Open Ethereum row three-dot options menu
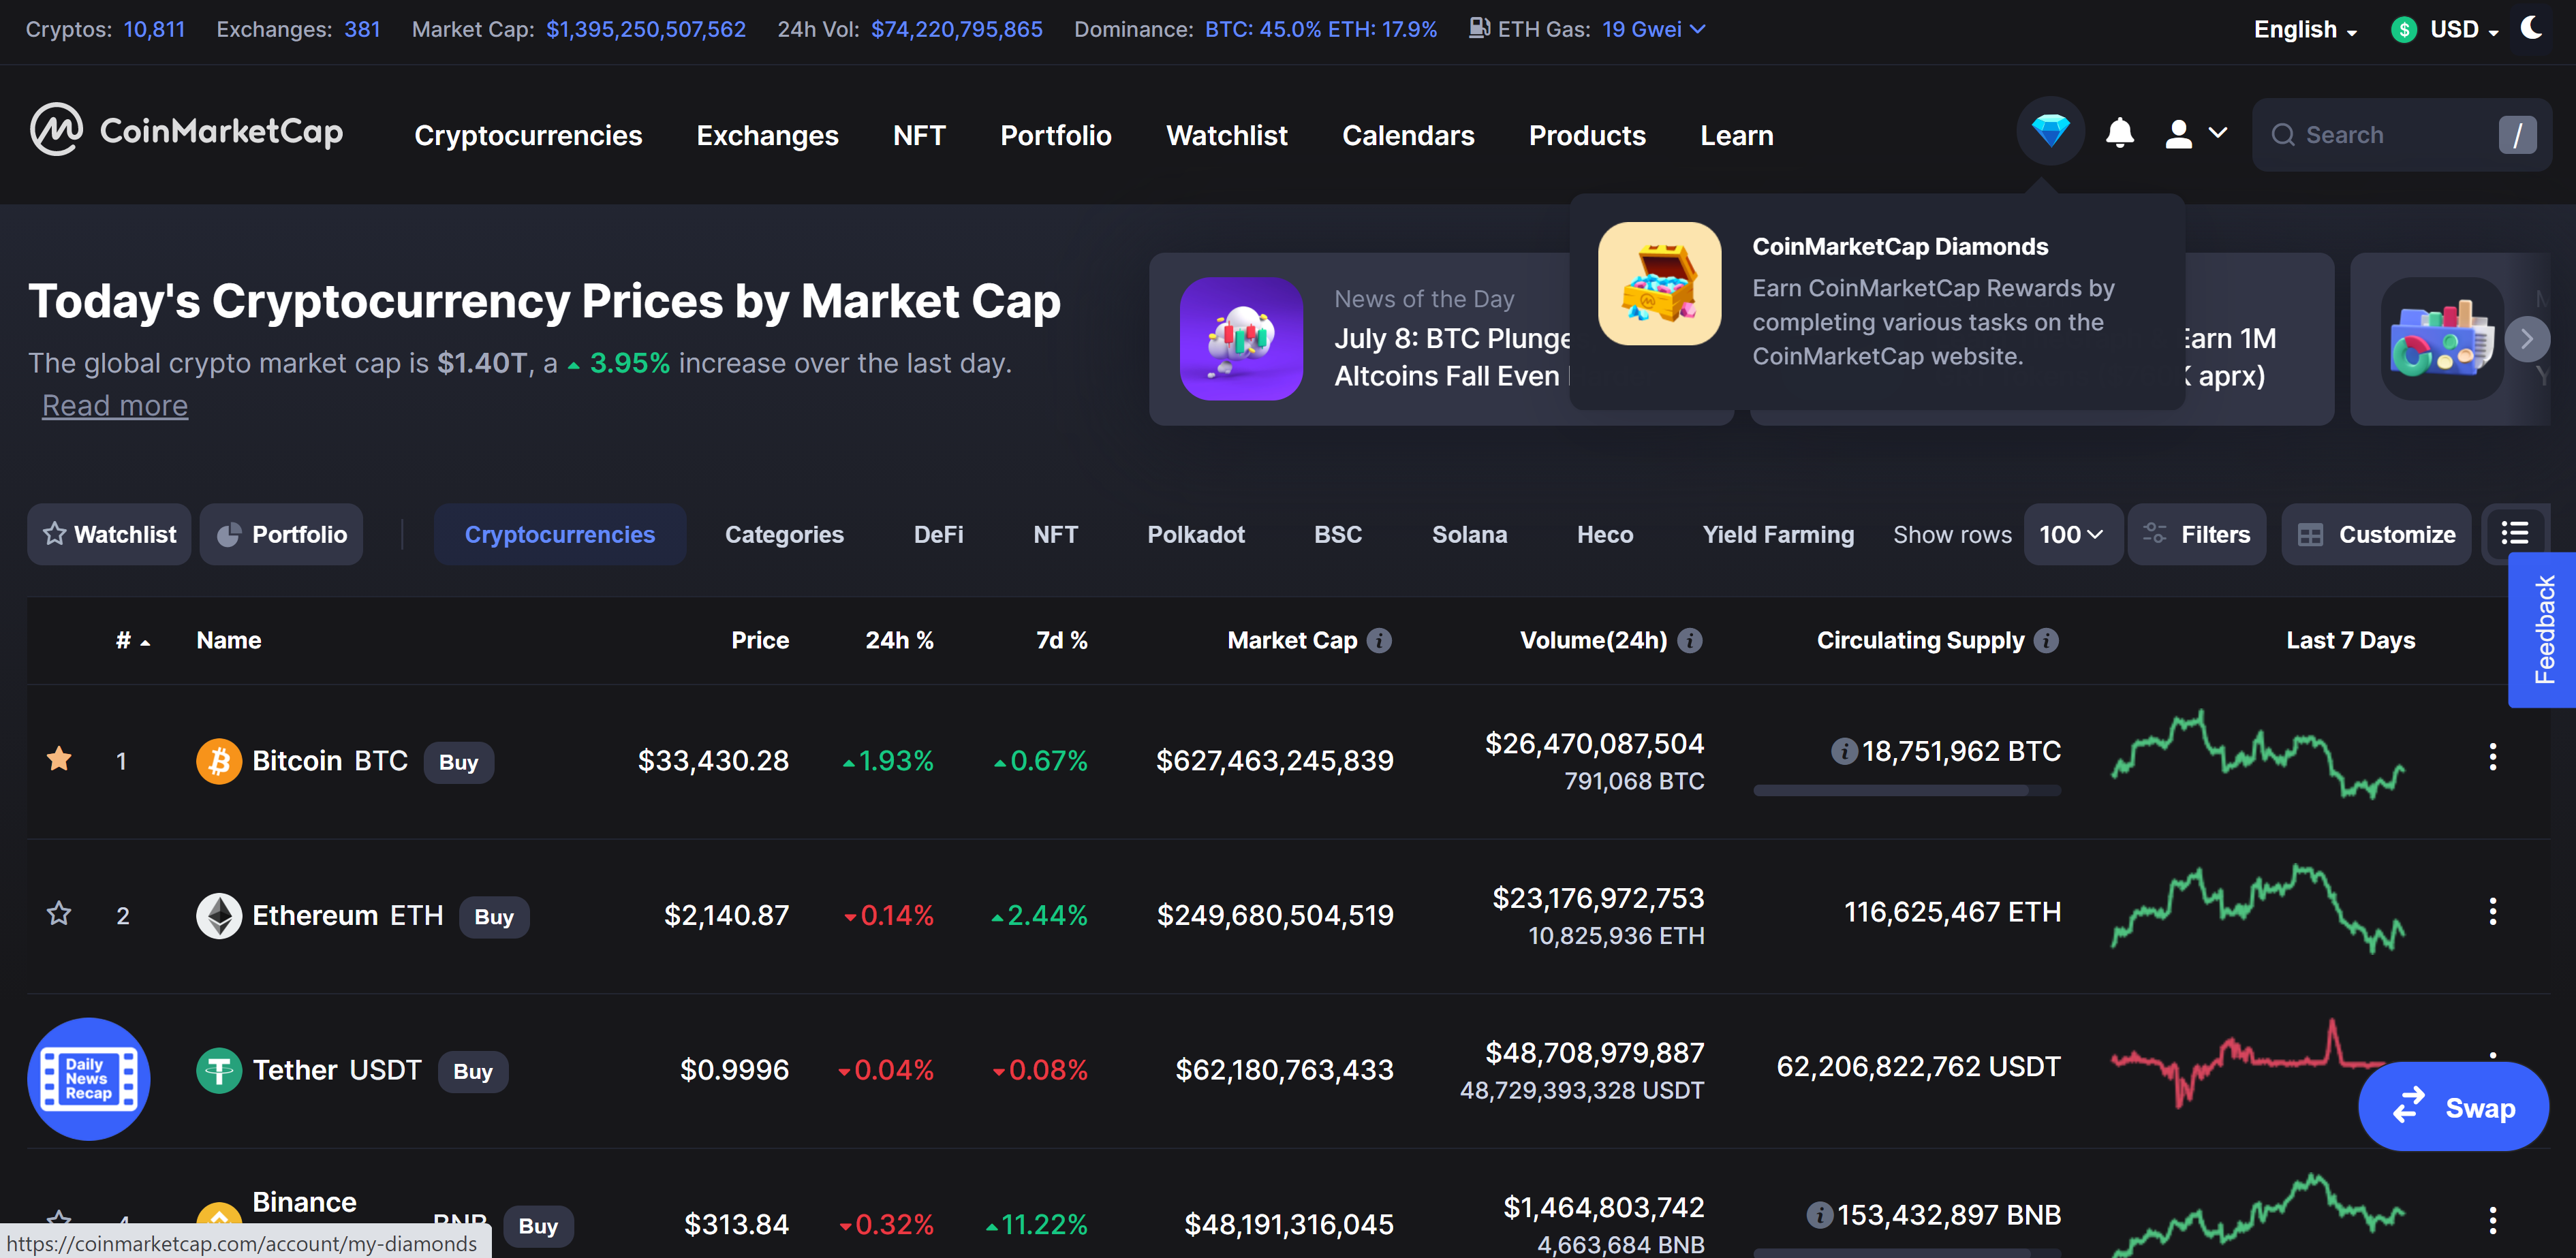 (2492, 911)
